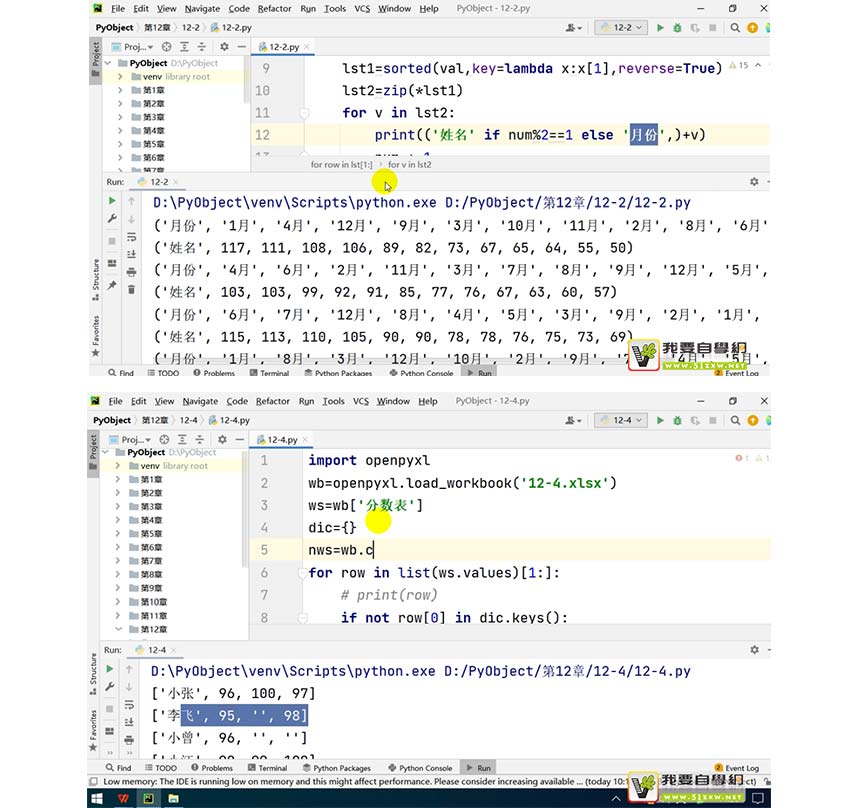This screenshot has height=808, width=860.
Task: Toggle Favorites side tab in 12-4.py window
Action: point(93,730)
